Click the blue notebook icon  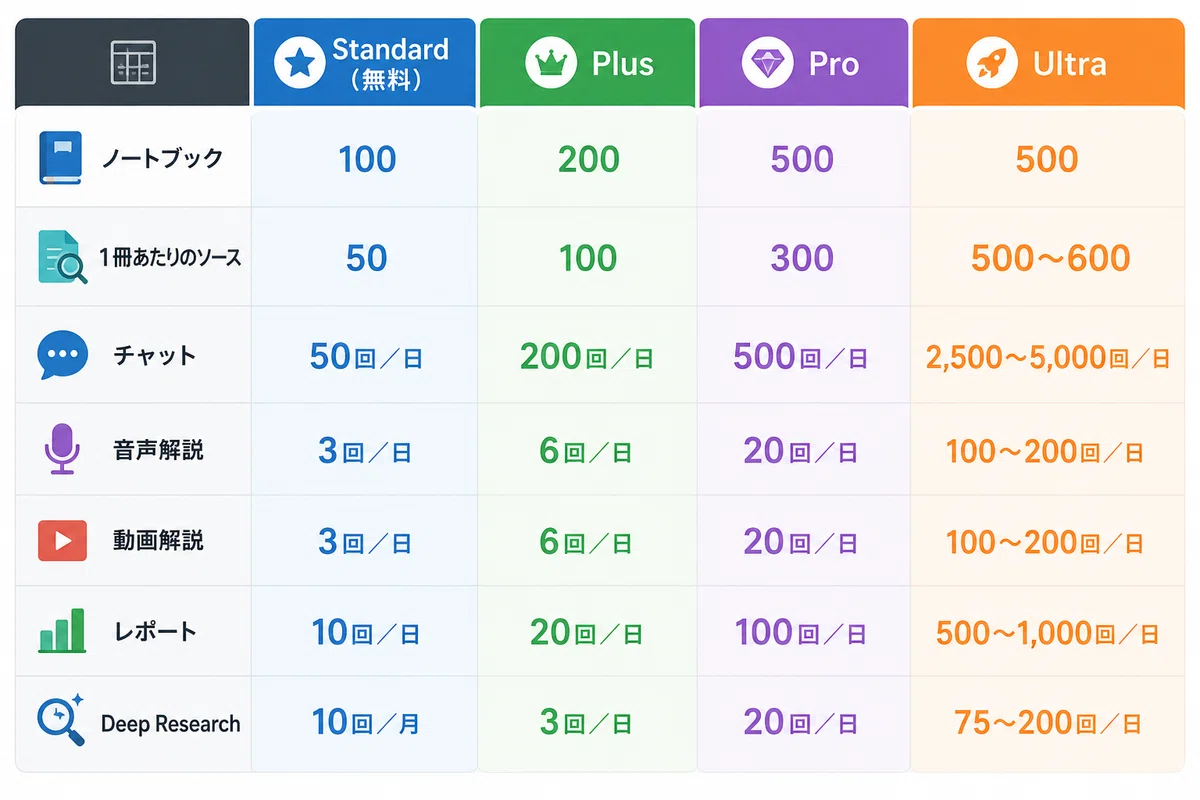point(60,158)
